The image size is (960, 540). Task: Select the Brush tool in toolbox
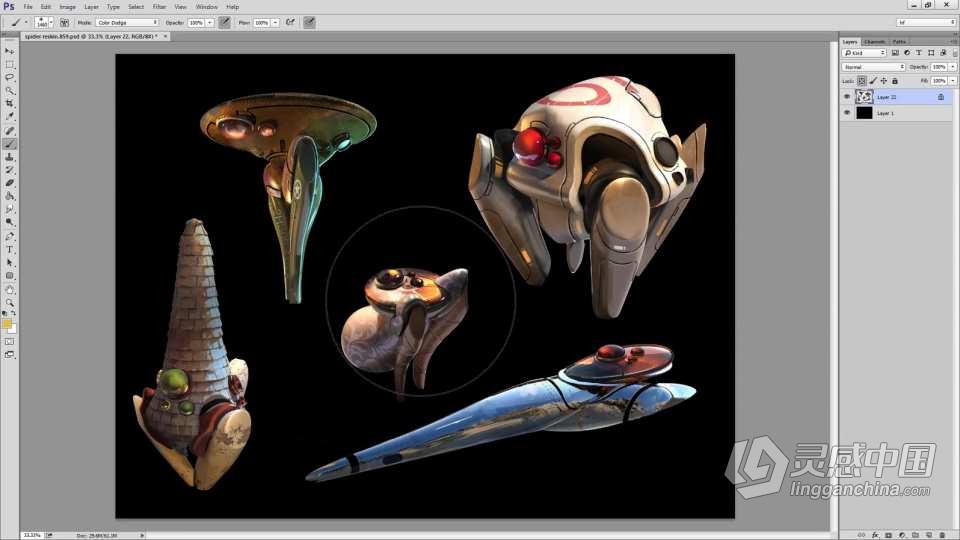pyautogui.click(x=9, y=144)
